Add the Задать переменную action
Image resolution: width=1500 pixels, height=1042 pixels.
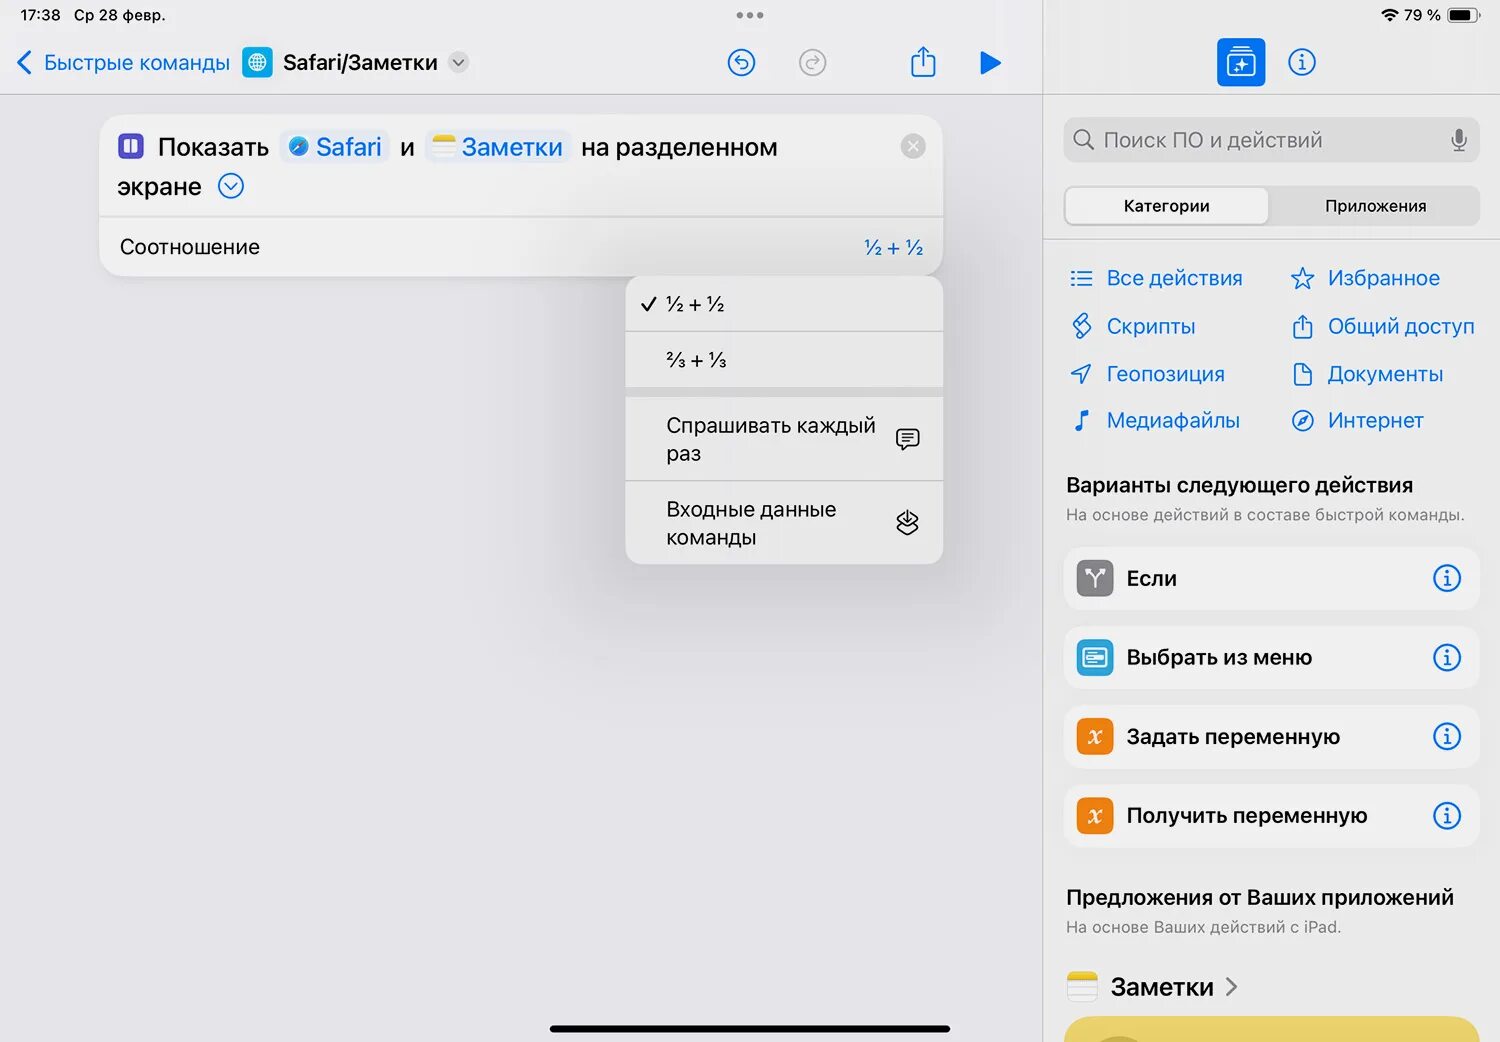(x=1271, y=736)
